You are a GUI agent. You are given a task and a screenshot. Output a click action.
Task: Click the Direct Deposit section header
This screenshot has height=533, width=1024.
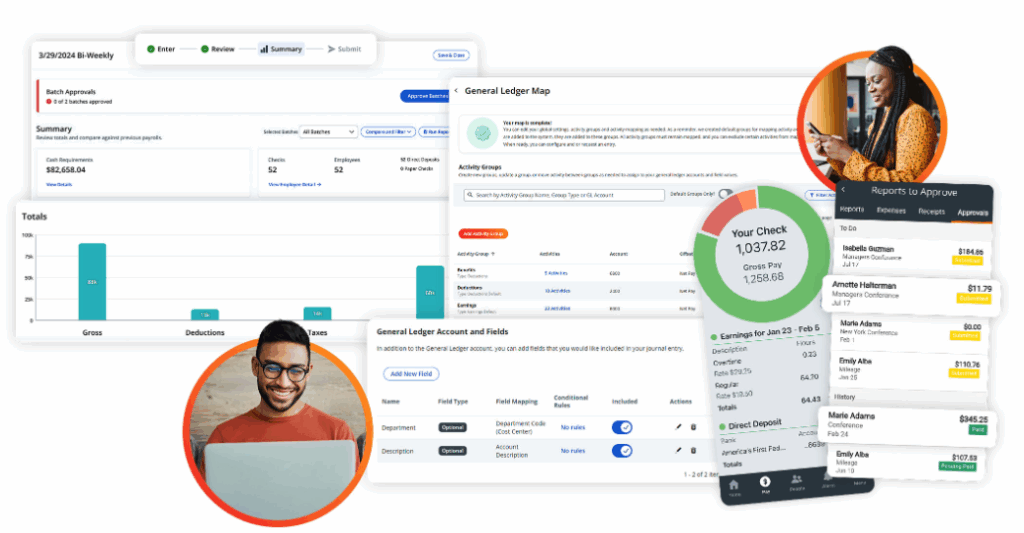coord(754,425)
